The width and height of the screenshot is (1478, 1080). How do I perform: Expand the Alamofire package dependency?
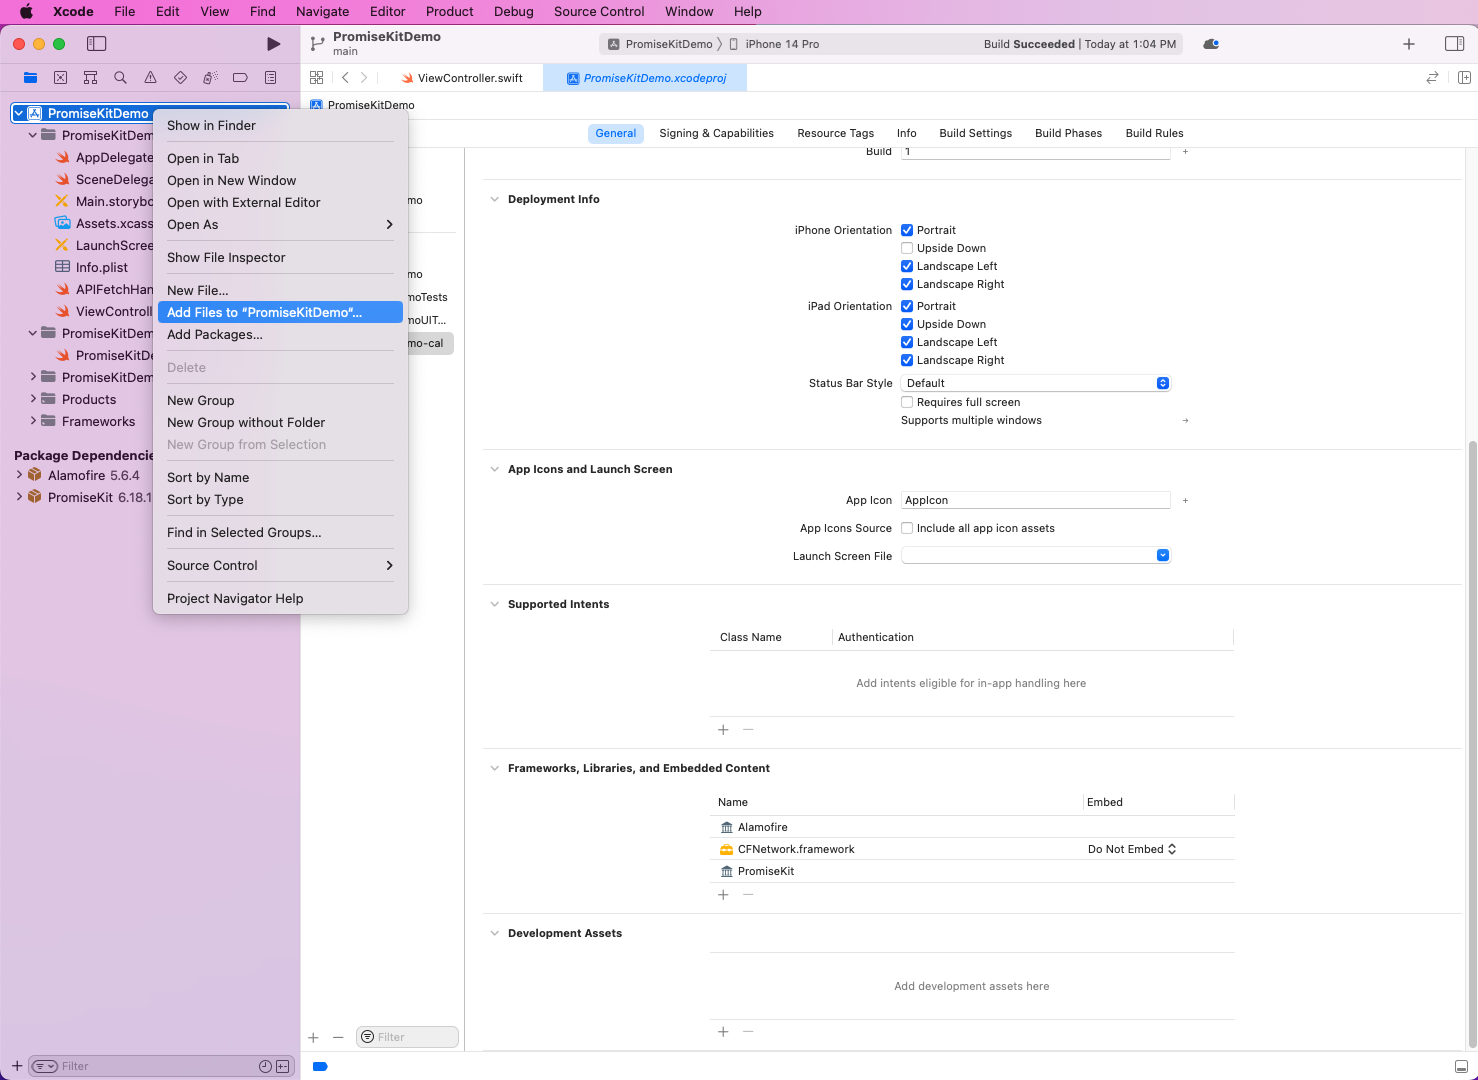19,475
